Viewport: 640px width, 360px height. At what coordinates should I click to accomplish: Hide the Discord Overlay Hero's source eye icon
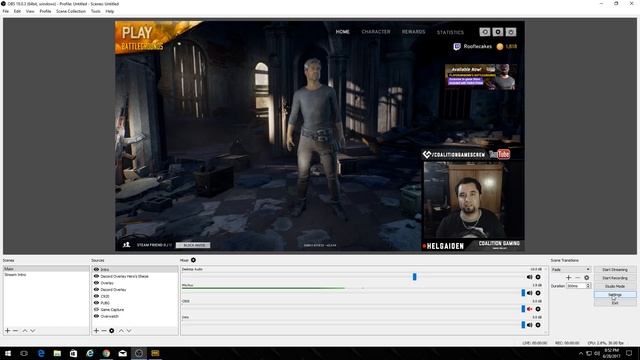pos(96,276)
